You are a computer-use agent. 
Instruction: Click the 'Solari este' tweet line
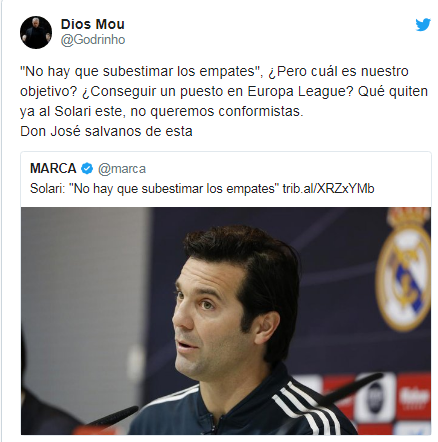point(162,111)
